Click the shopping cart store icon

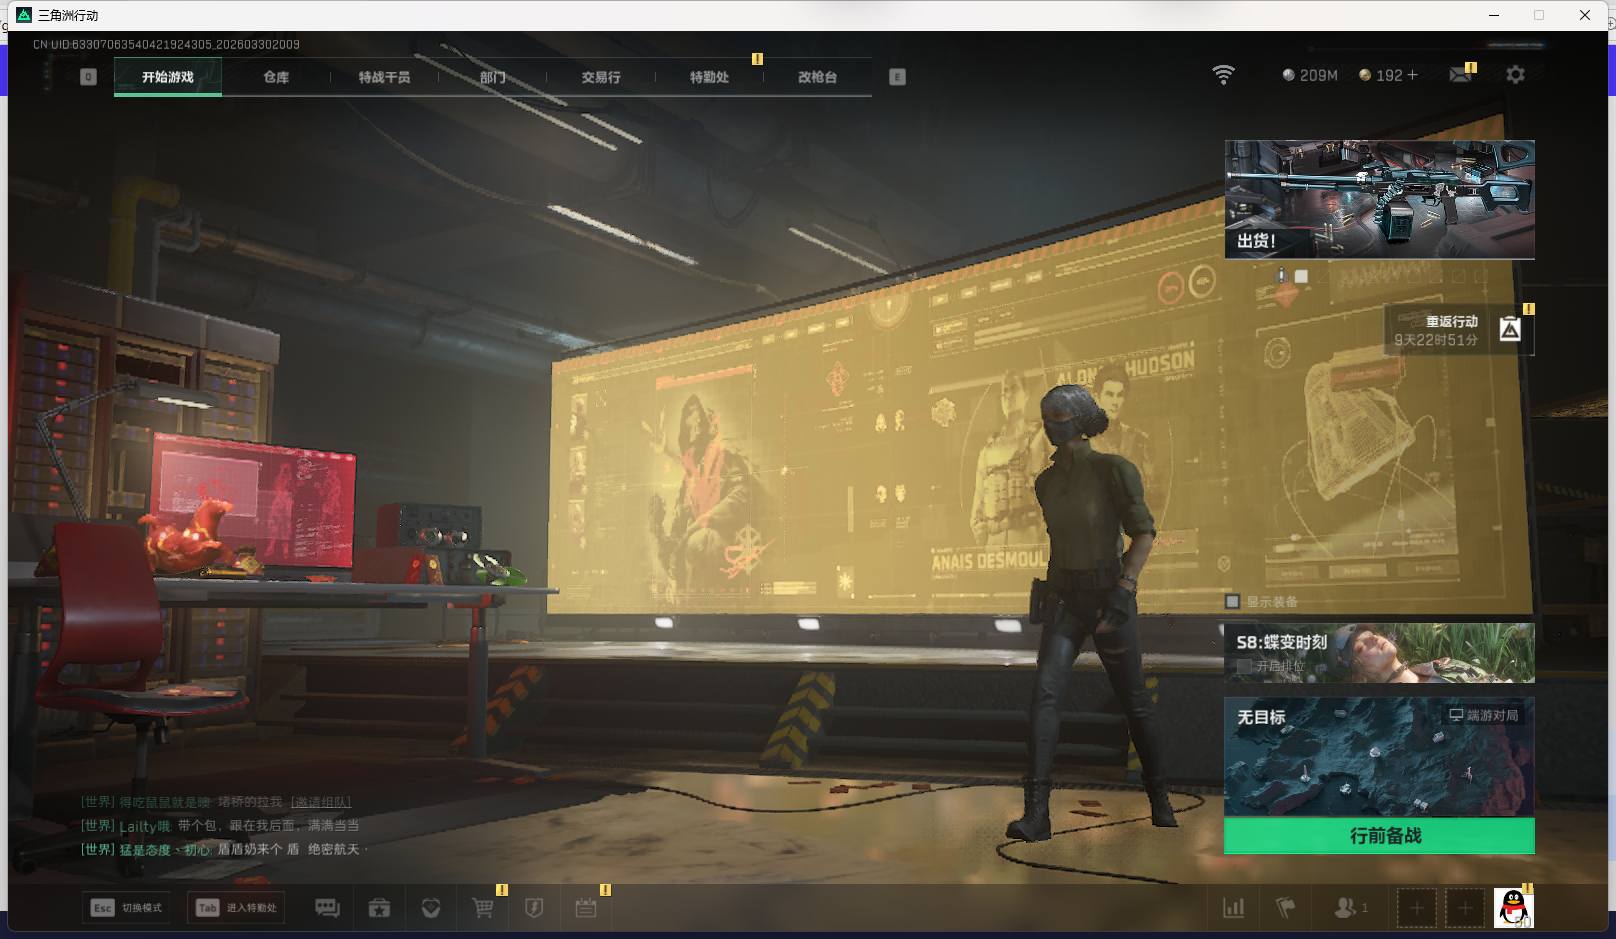tap(483, 907)
